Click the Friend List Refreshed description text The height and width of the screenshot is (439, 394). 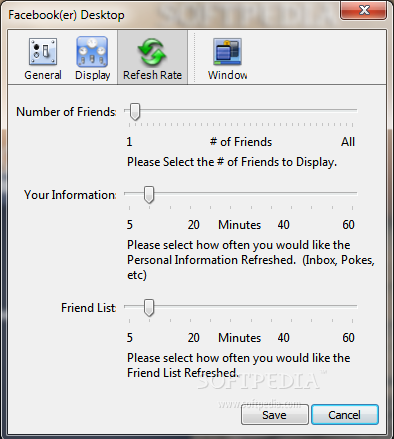(x=239, y=365)
